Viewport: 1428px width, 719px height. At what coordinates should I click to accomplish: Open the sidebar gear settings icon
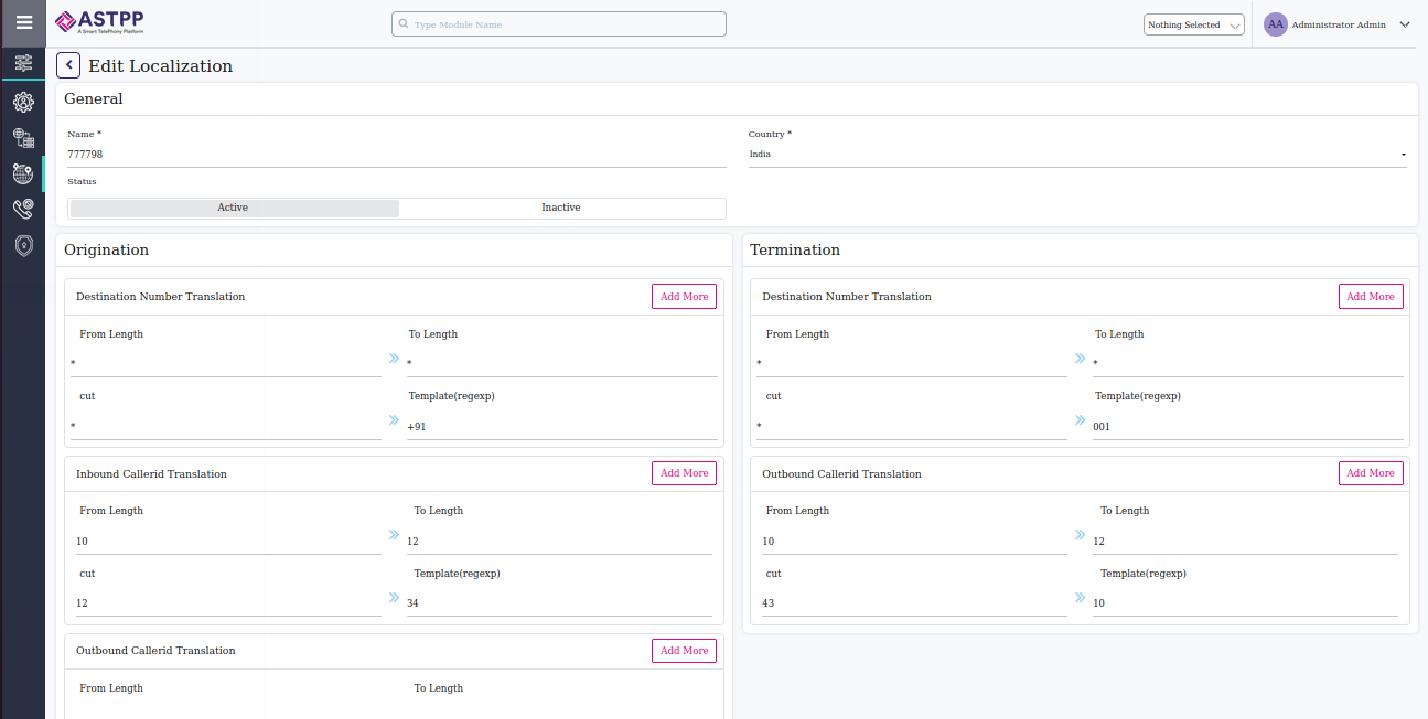(23, 102)
